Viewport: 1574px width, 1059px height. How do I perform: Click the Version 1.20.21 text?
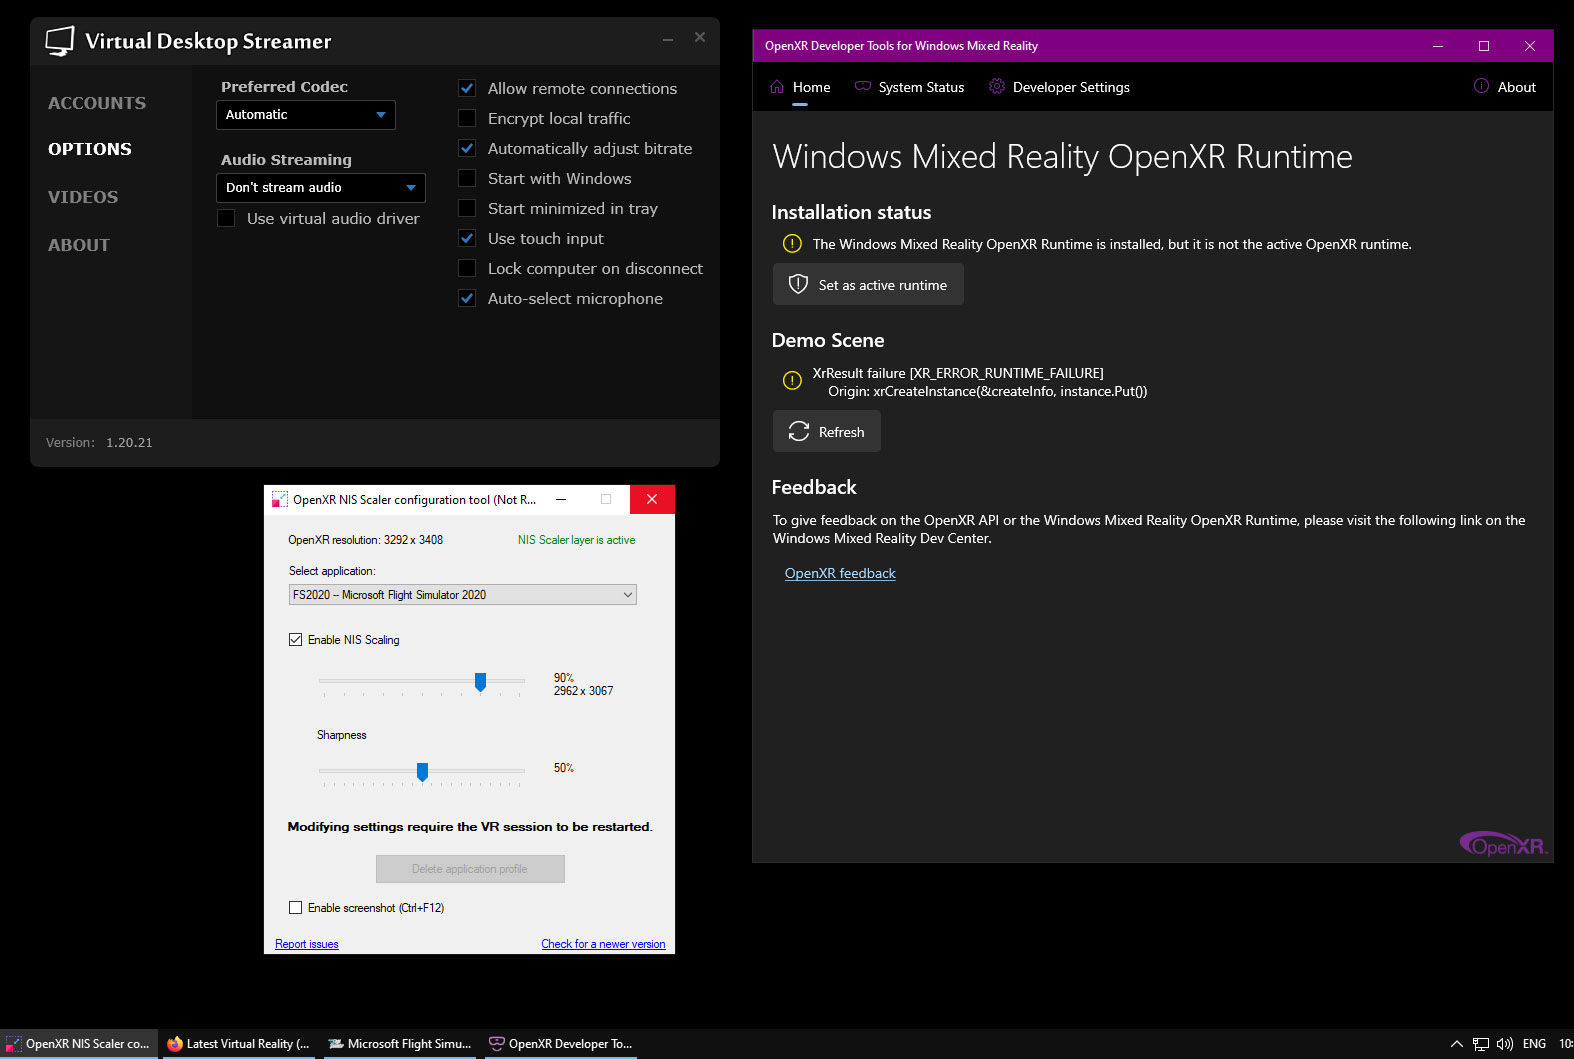click(x=99, y=442)
